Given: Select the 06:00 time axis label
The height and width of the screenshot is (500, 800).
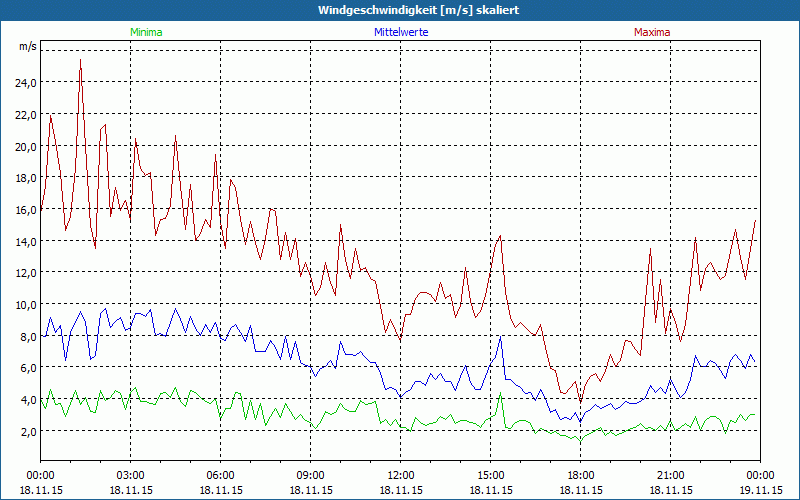Looking at the screenshot, I should point(221,475).
